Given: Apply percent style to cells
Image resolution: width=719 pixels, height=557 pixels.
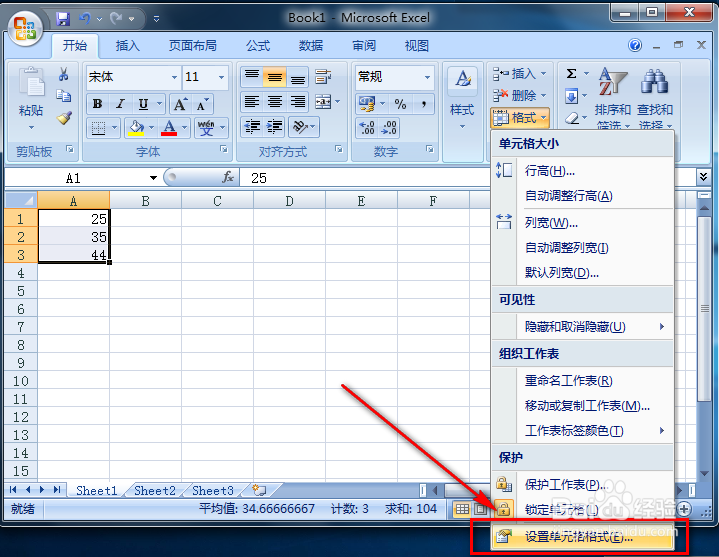Looking at the screenshot, I should [x=400, y=104].
